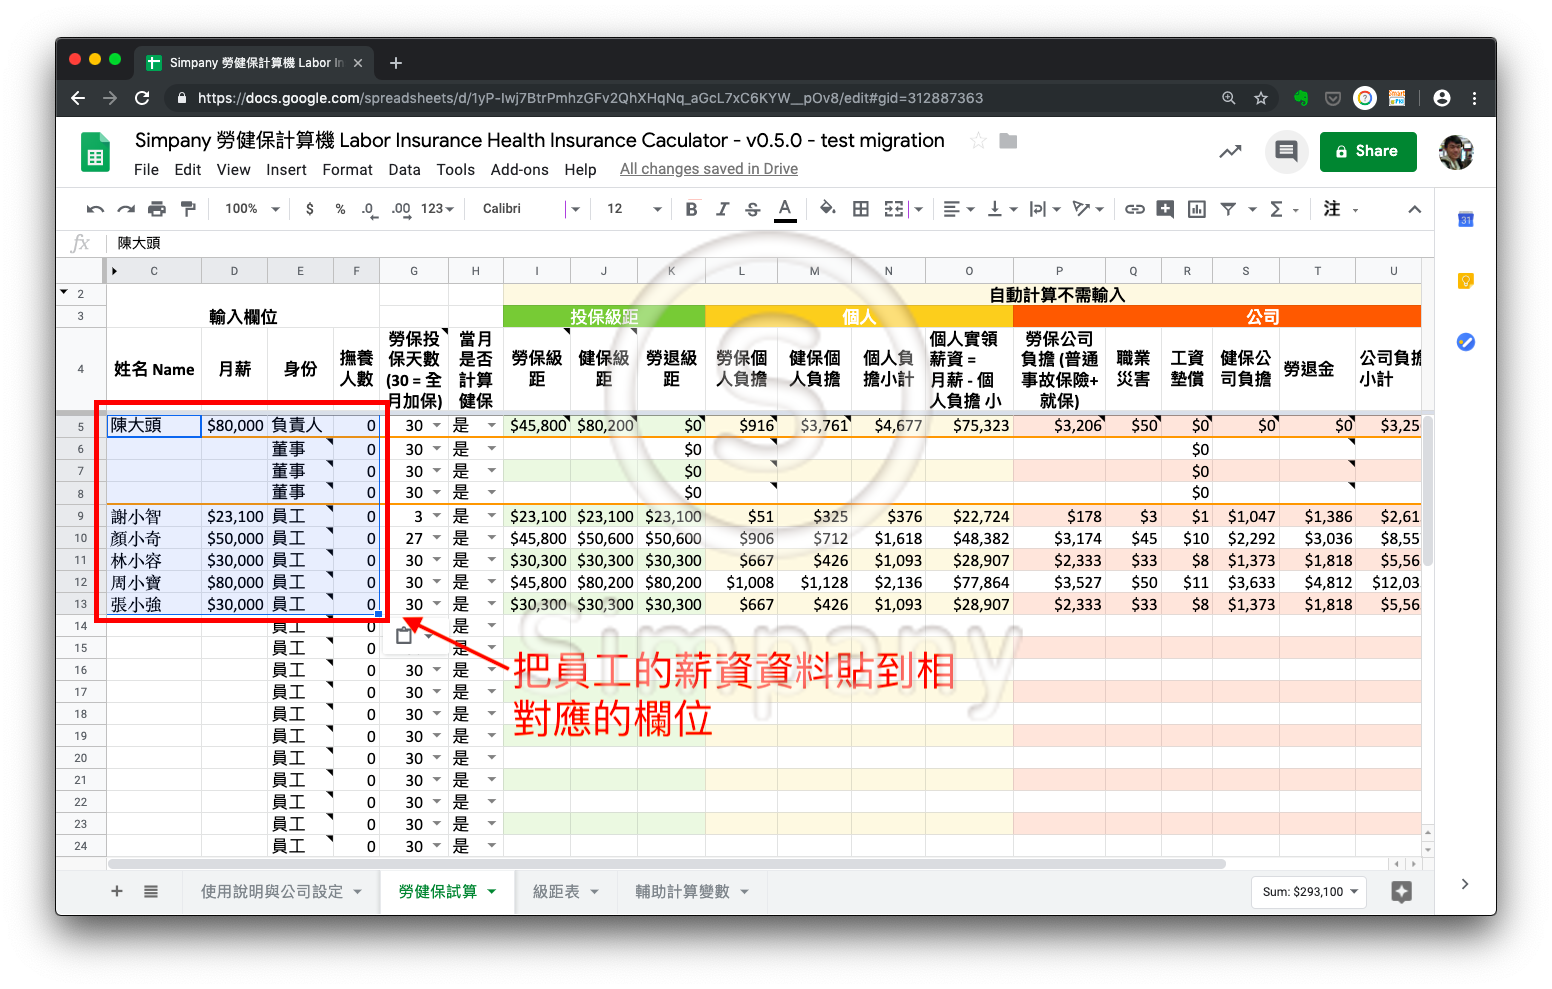1552x989 pixels.
Task: Open the comment history icon
Action: tap(1286, 152)
